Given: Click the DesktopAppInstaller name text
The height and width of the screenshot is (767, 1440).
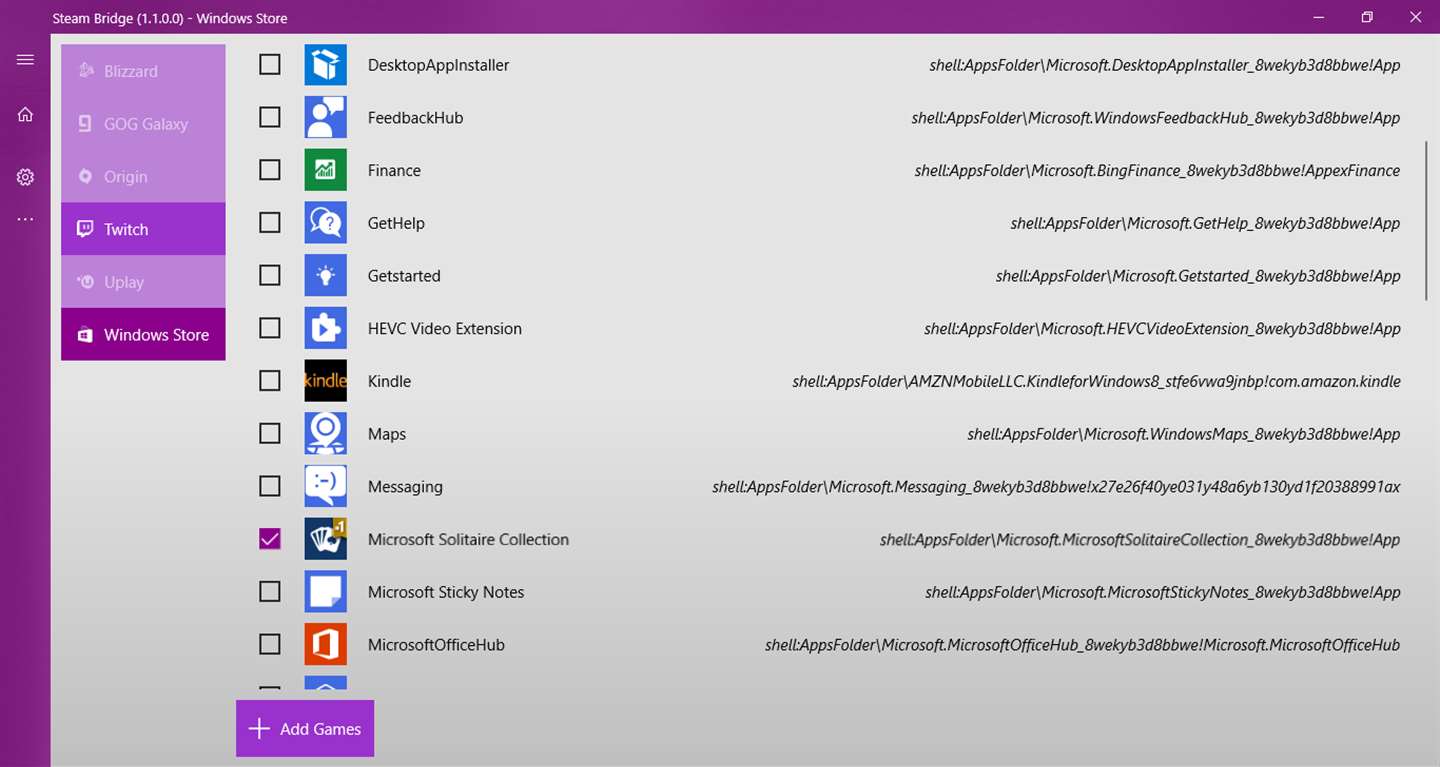Looking at the screenshot, I should pos(438,65).
